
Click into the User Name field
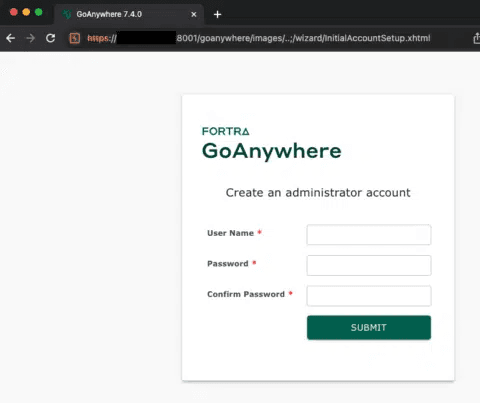(x=369, y=235)
